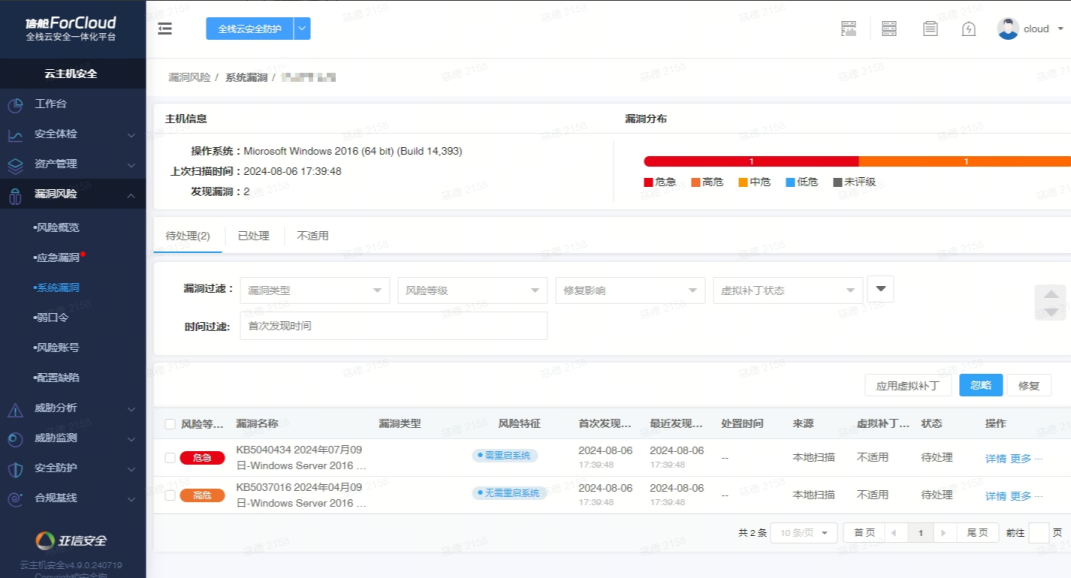Go to previous page arrow in pagination
The height and width of the screenshot is (578, 1071).
(894, 533)
